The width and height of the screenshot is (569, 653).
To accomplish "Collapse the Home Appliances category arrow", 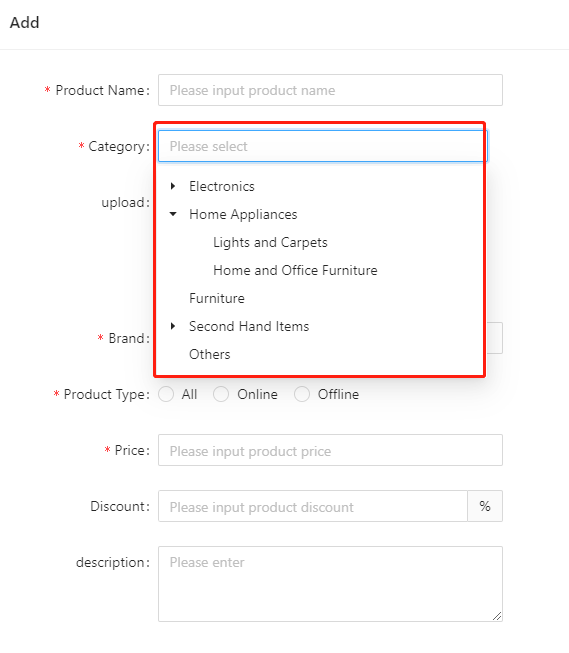I will 173,214.
